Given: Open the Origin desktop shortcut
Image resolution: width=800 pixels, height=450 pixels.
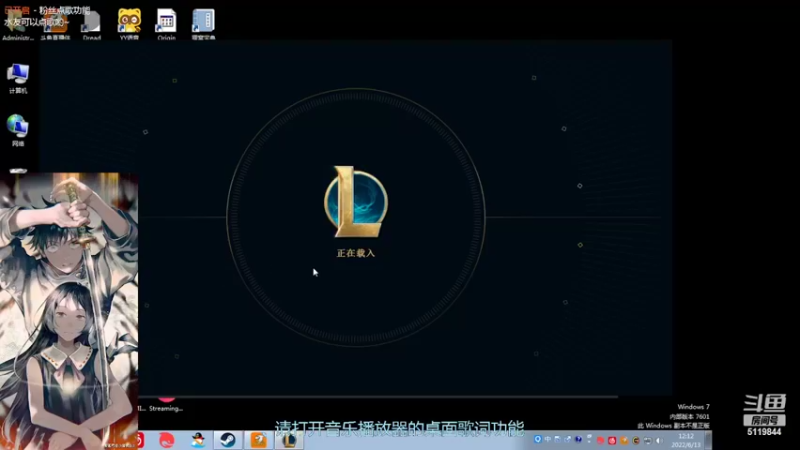Looking at the screenshot, I should coord(166,23).
